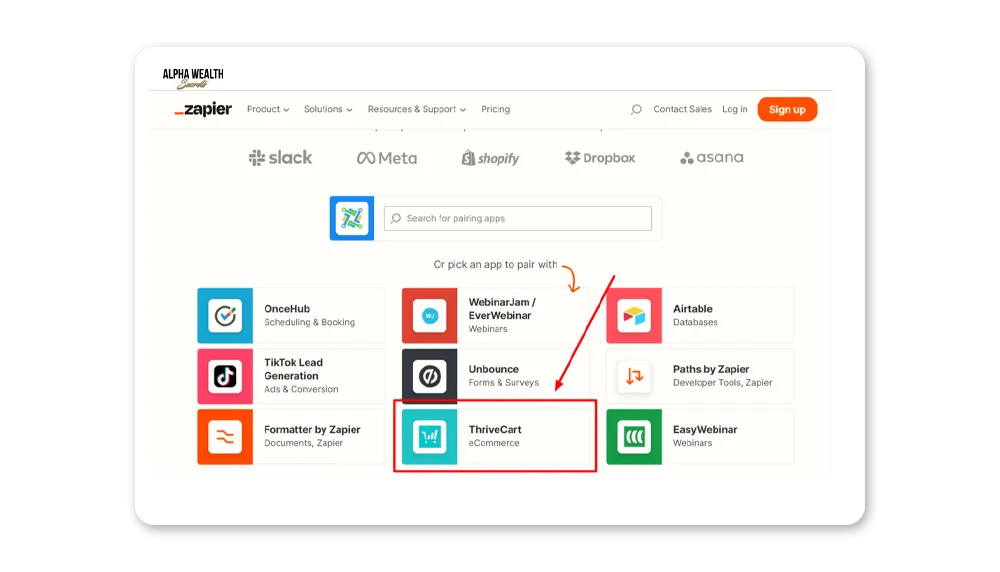Click the Formatter by Zapier icon

(x=225, y=437)
